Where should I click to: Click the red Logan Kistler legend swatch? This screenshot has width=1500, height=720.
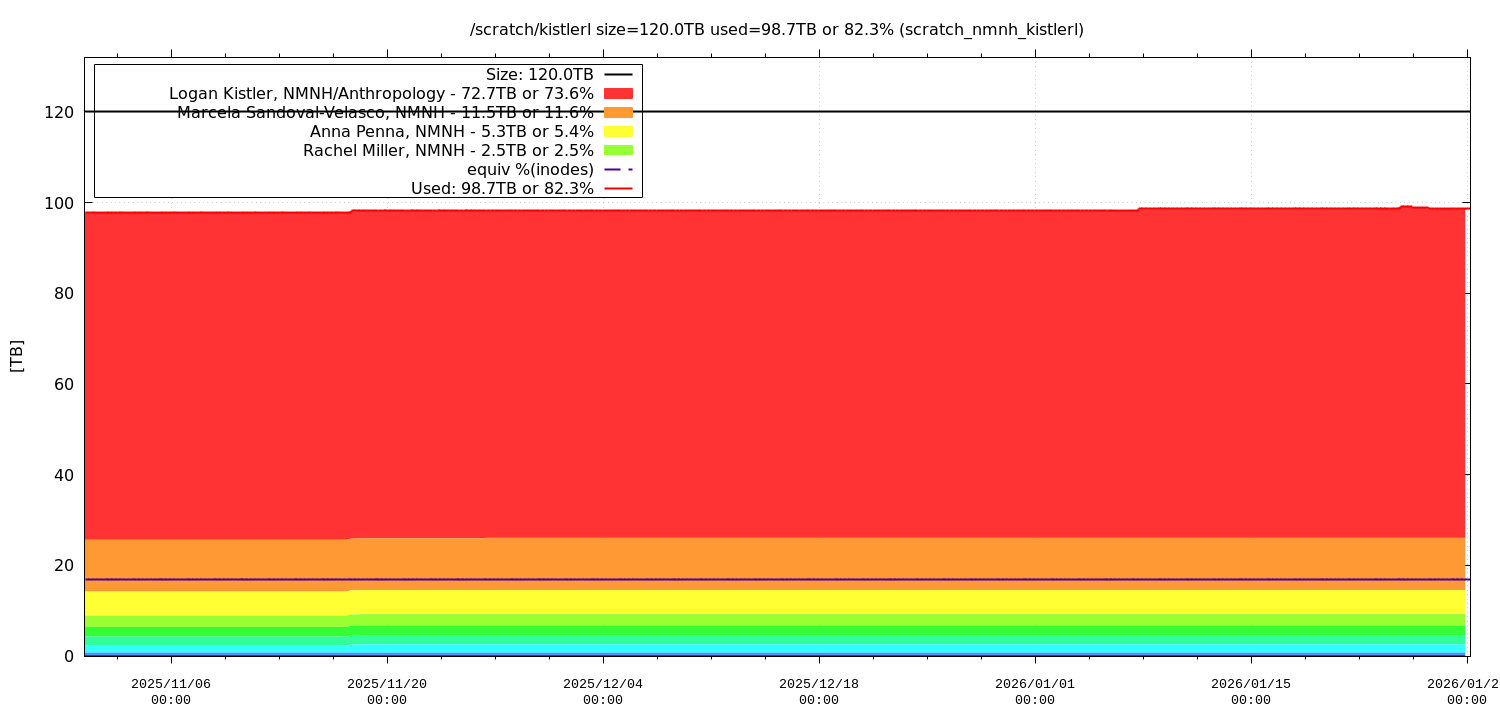coord(618,93)
